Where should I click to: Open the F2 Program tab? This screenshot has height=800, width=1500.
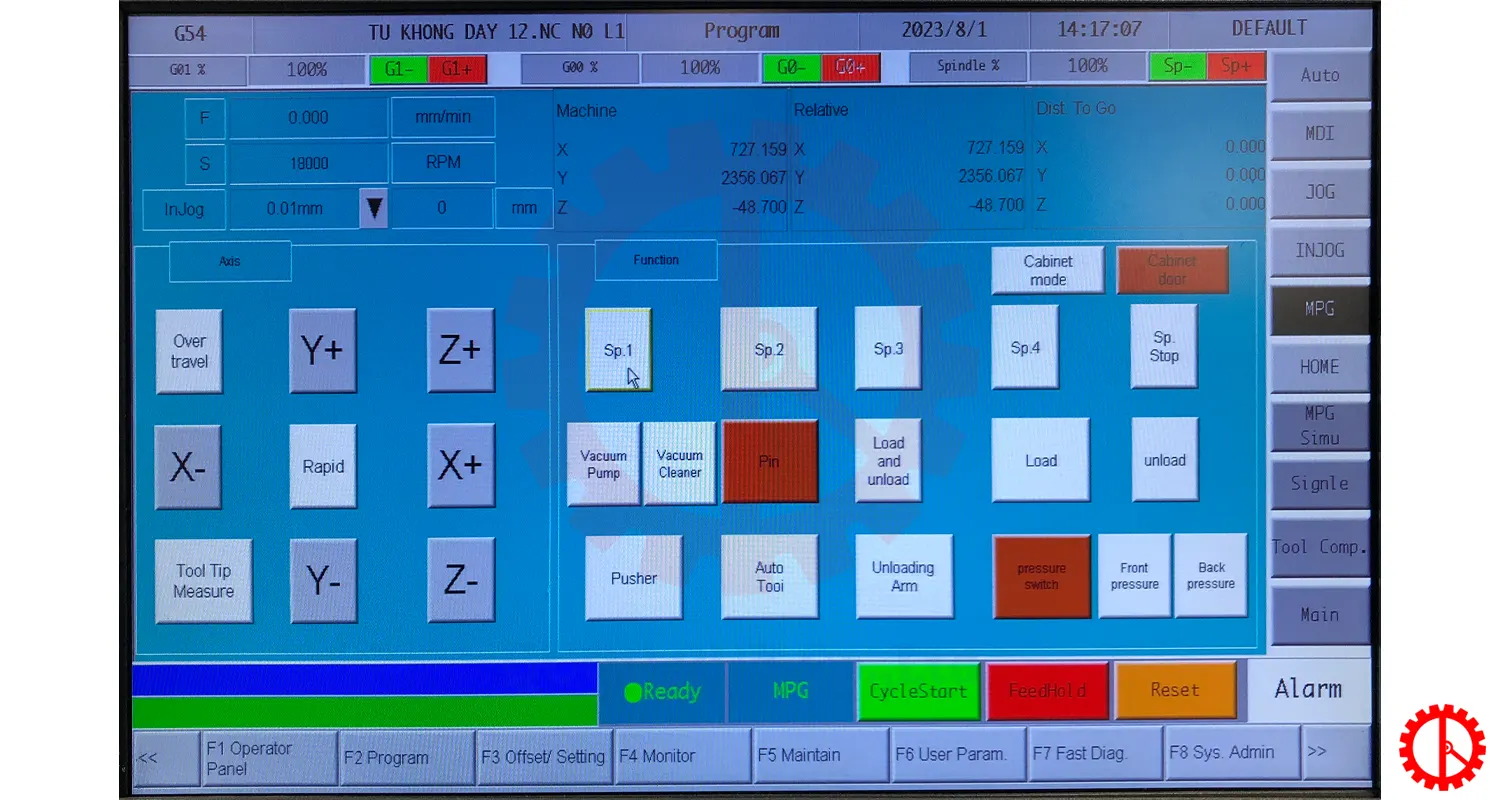point(407,757)
